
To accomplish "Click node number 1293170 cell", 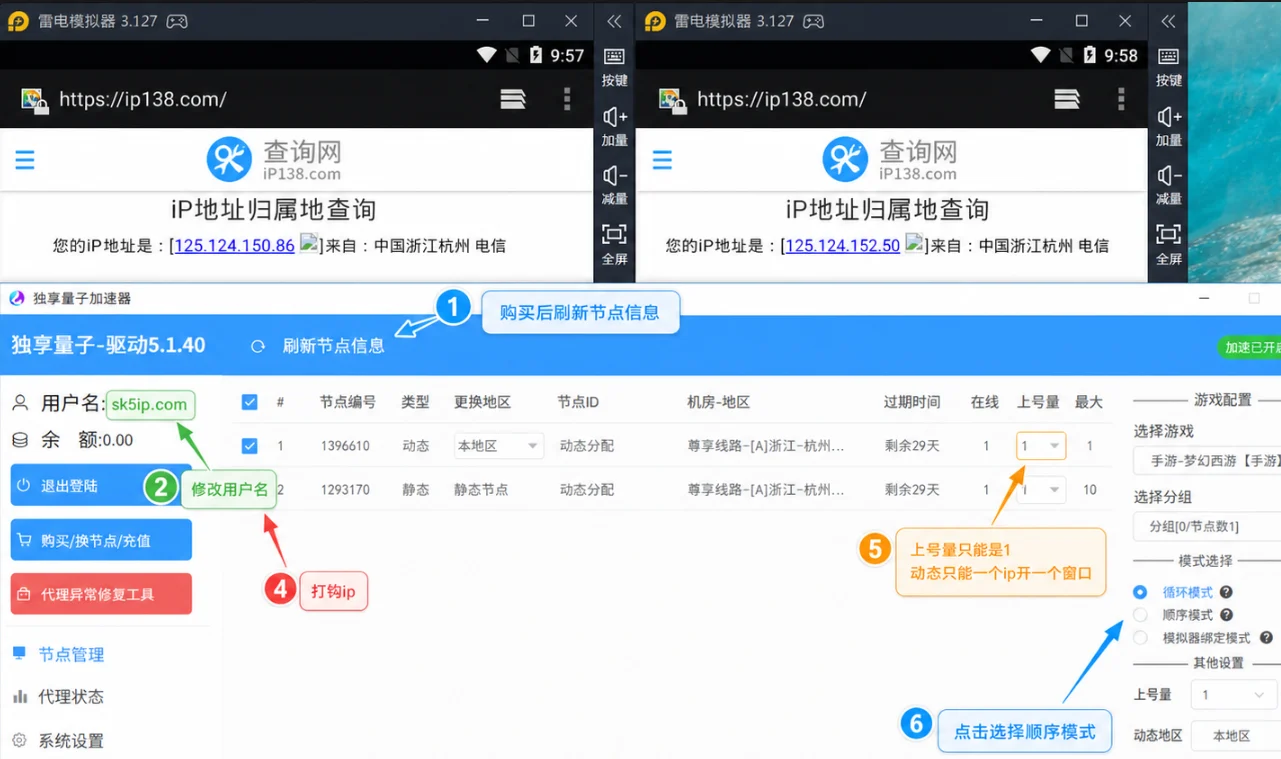I will (345, 490).
